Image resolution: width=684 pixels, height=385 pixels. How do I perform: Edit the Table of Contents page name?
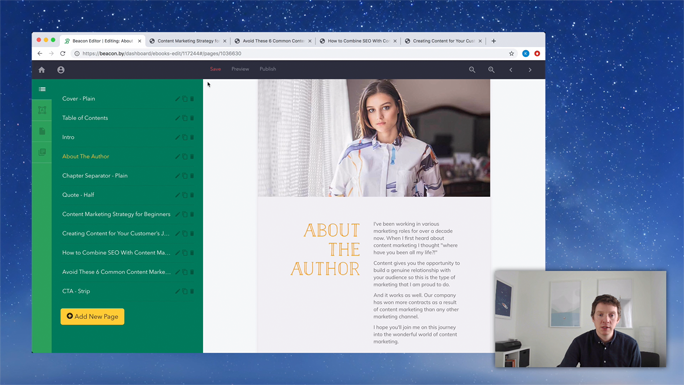(x=178, y=118)
